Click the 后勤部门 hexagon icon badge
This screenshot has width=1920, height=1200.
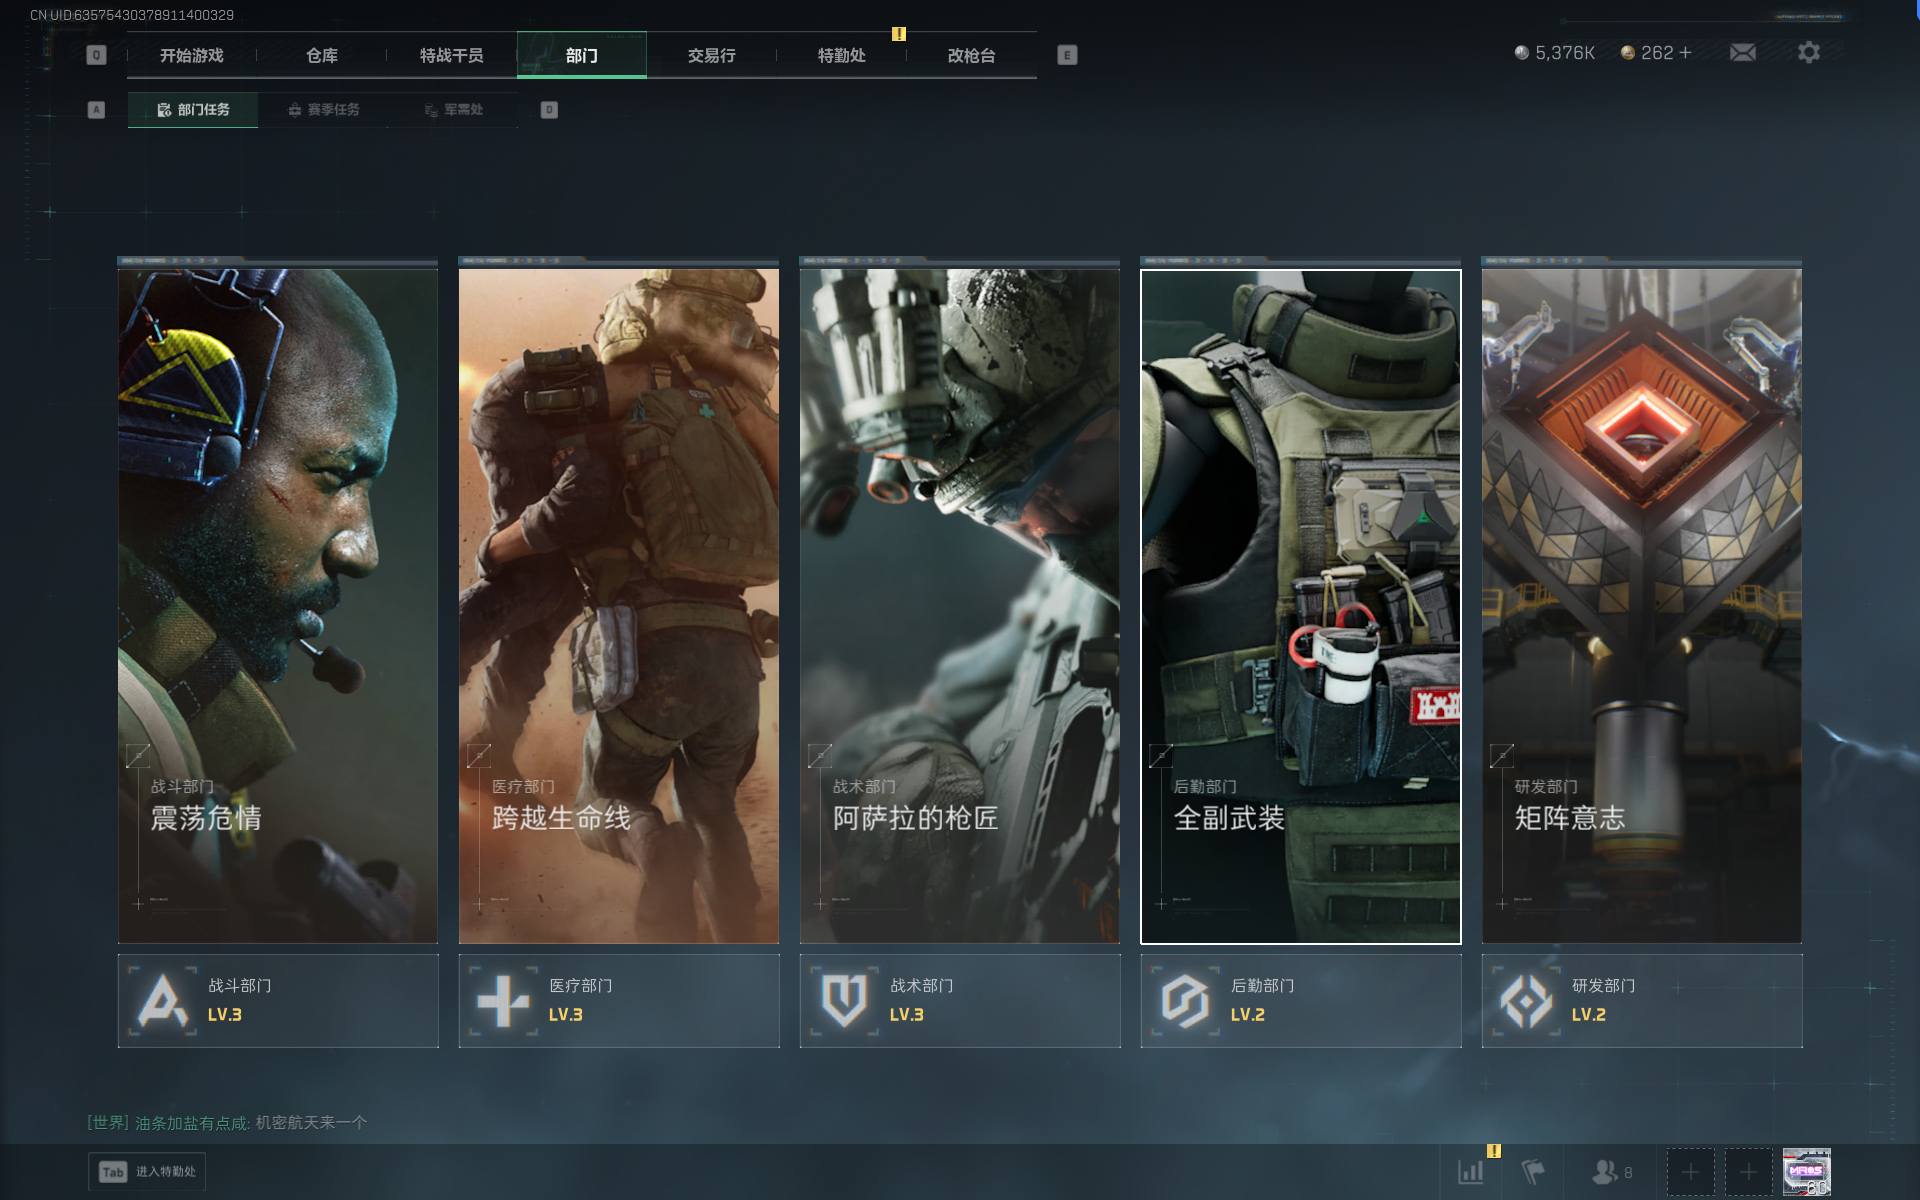[1185, 1000]
